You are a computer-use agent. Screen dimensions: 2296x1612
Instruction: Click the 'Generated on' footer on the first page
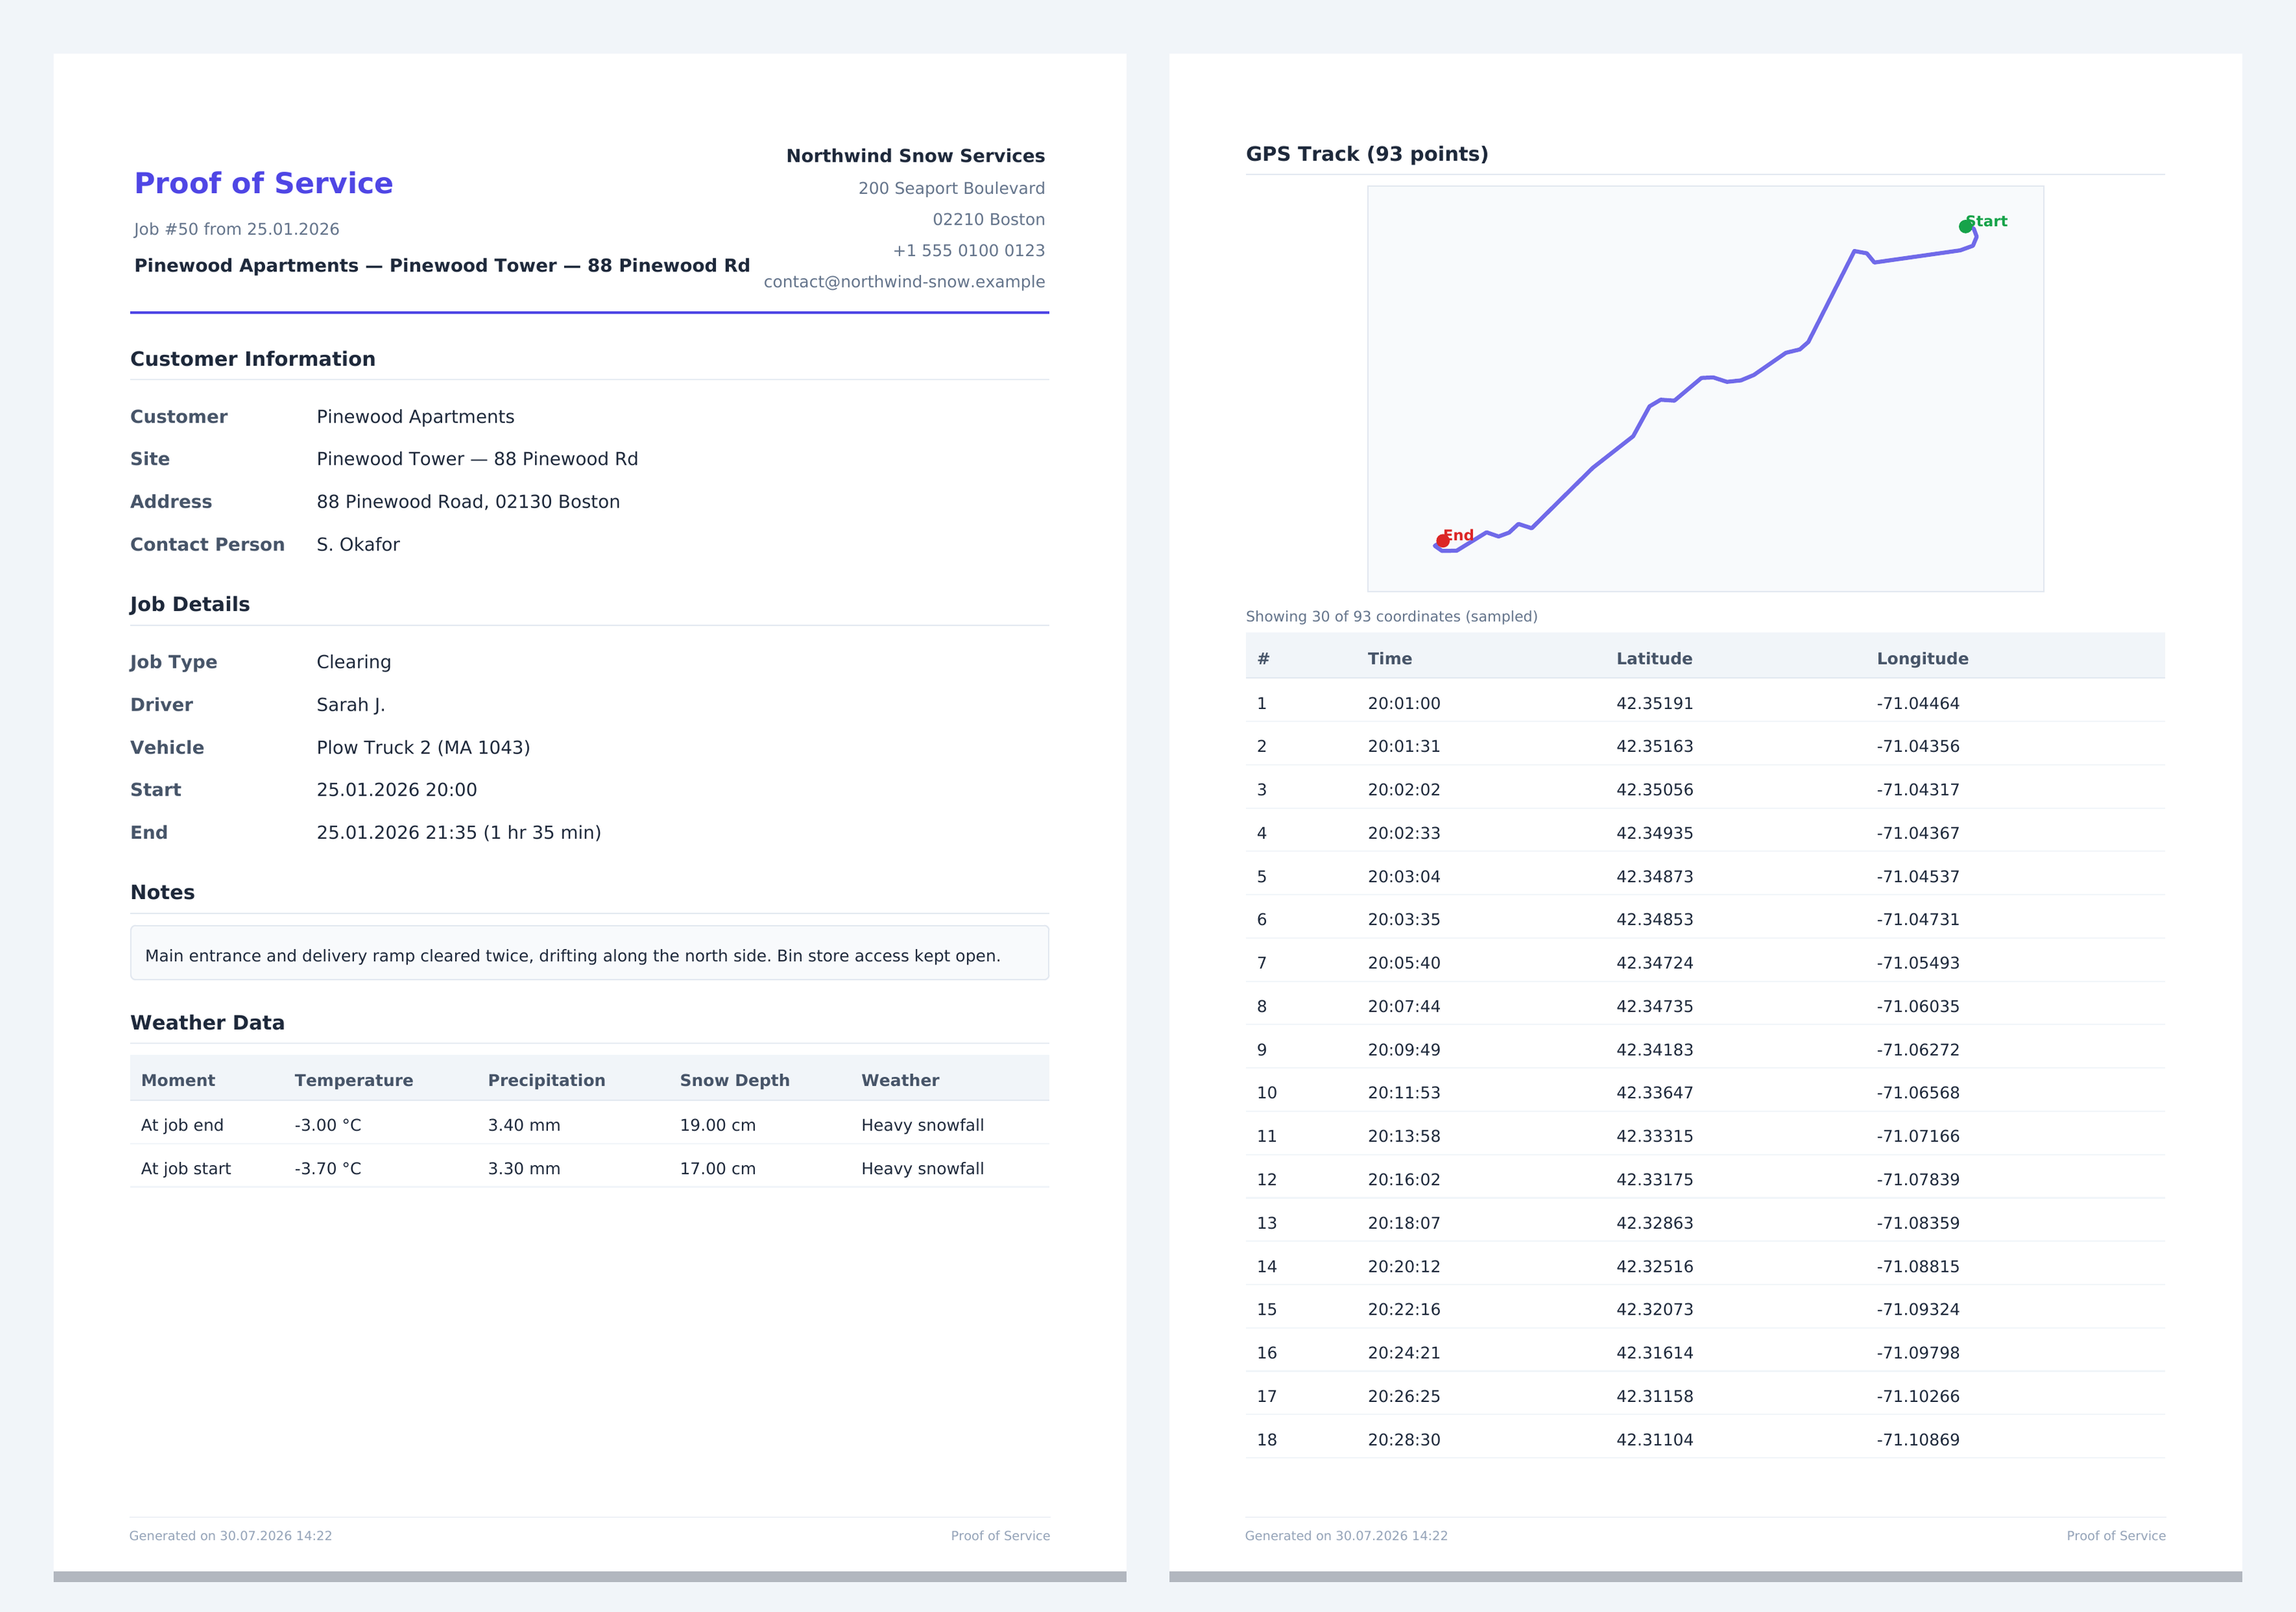click(230, 1536)
